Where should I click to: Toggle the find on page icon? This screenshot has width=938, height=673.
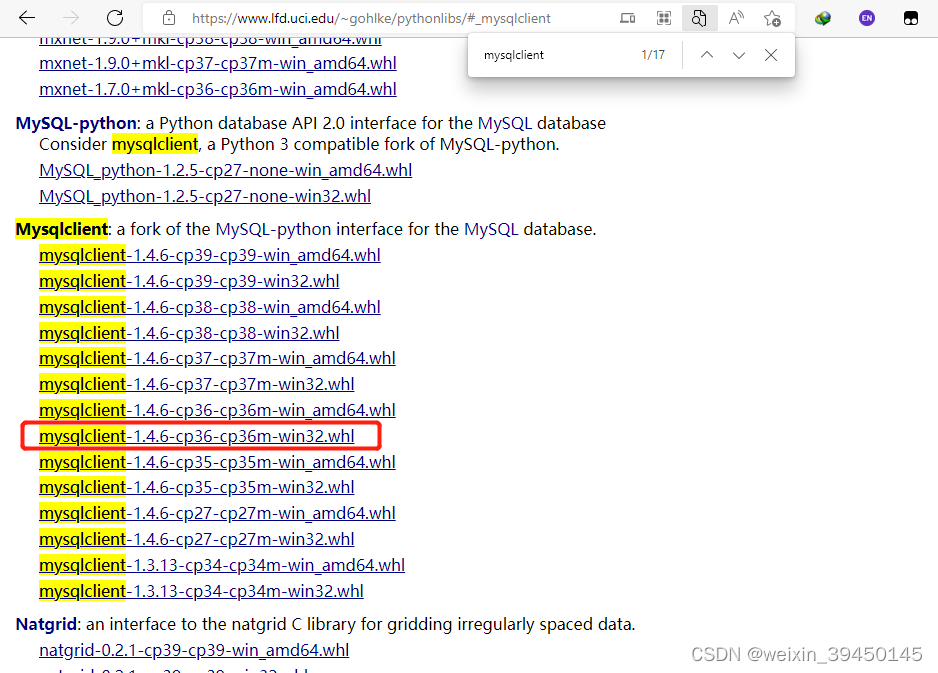tap(699, 19)
